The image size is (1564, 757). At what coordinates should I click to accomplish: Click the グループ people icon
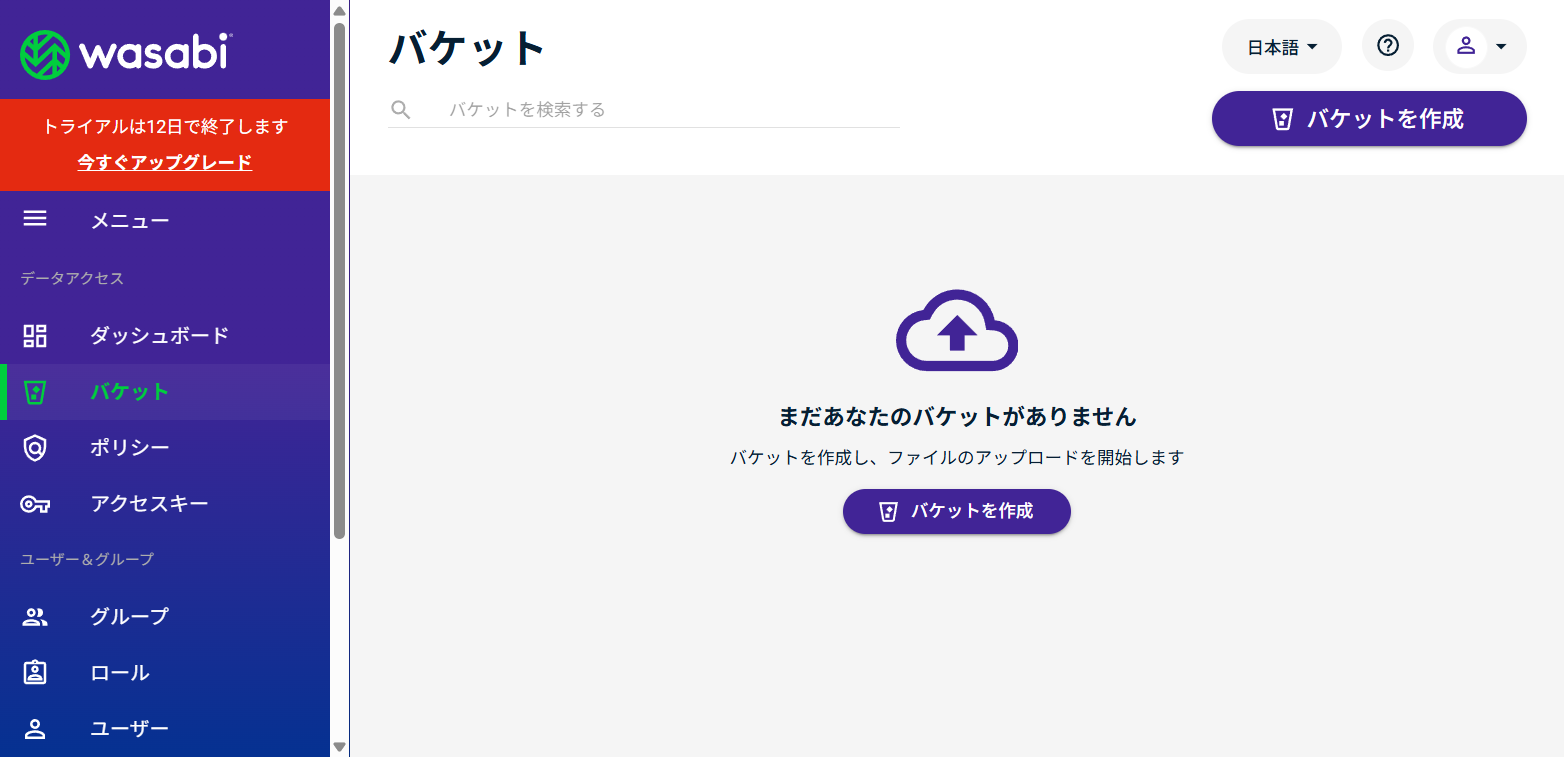pos(35,617)
